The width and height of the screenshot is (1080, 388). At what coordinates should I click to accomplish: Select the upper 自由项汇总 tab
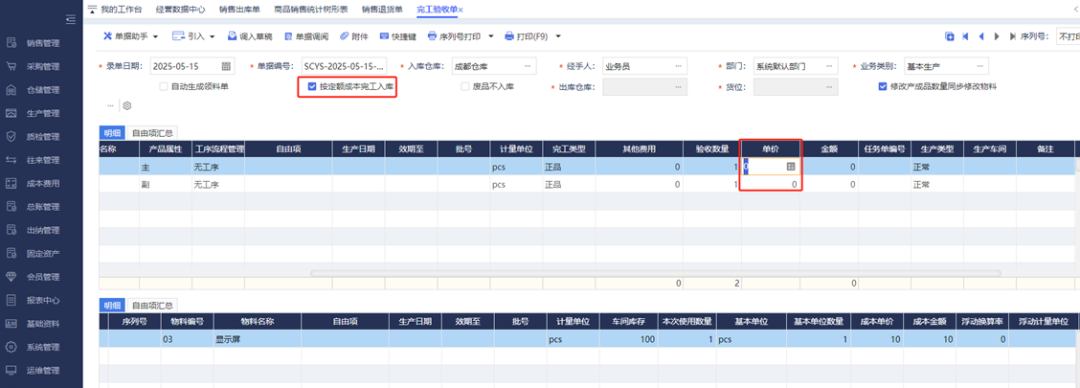tap(152, 132)
